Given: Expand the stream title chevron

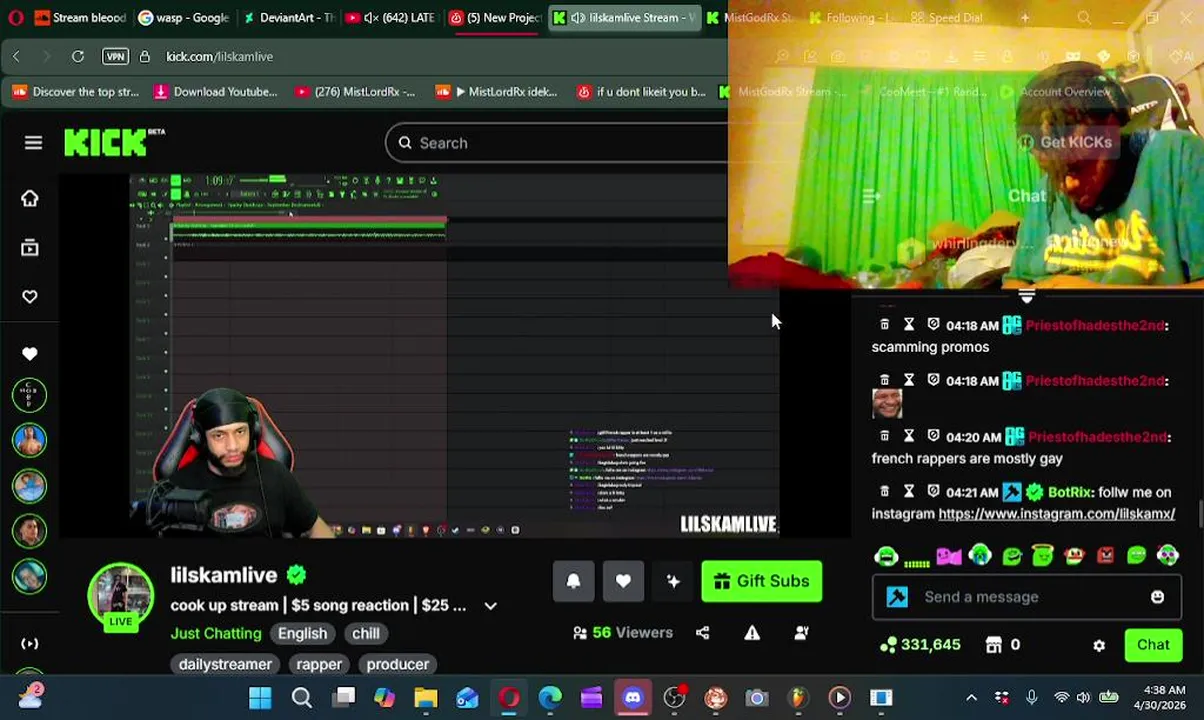Looking at the screenshot, I should coord(490,606).
